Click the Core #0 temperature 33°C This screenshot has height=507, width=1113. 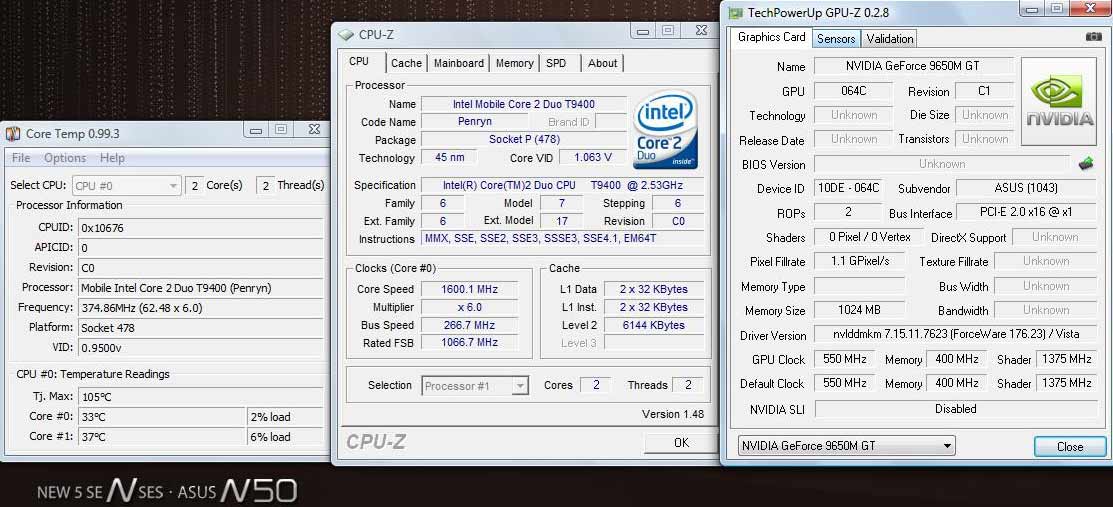(x=162, y=417)
